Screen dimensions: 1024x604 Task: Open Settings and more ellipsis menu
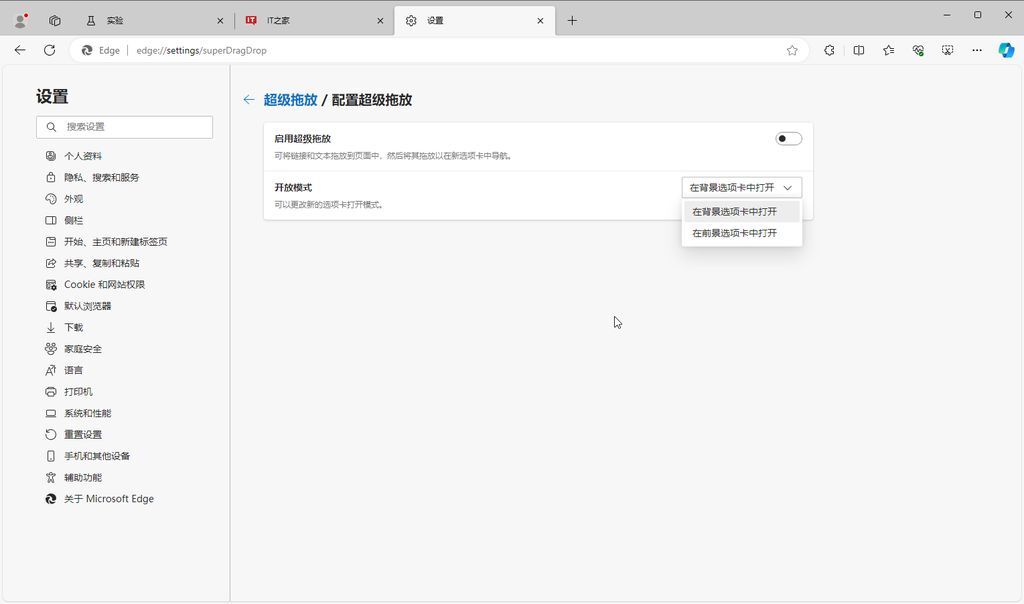pos(976,50)
